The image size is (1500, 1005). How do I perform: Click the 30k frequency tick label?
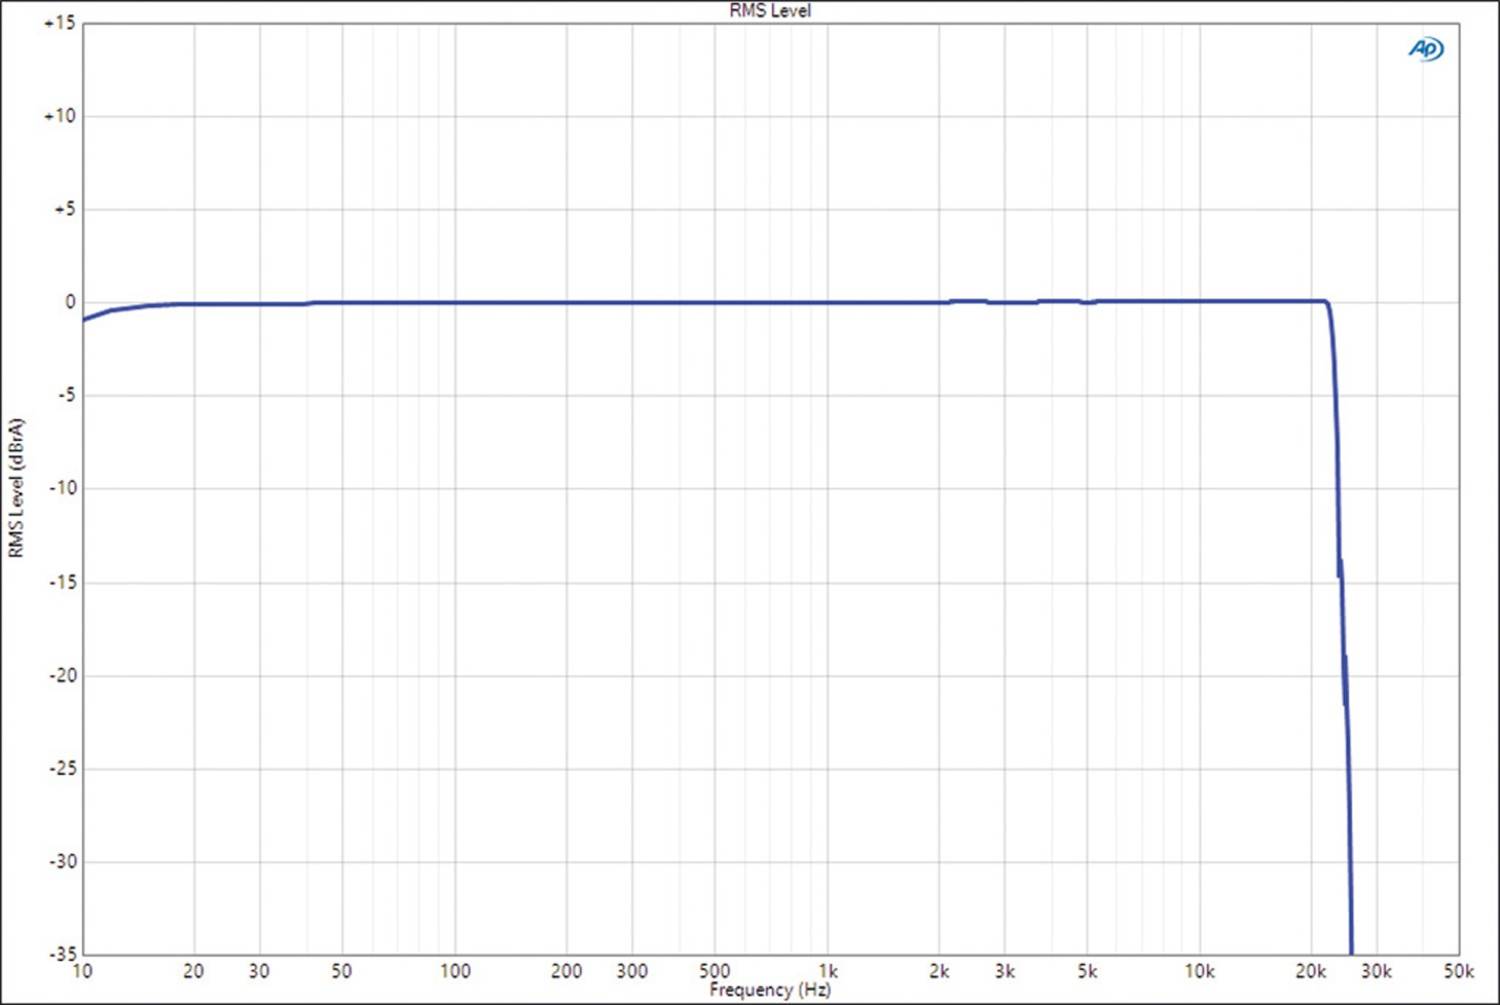(1377, 971)
